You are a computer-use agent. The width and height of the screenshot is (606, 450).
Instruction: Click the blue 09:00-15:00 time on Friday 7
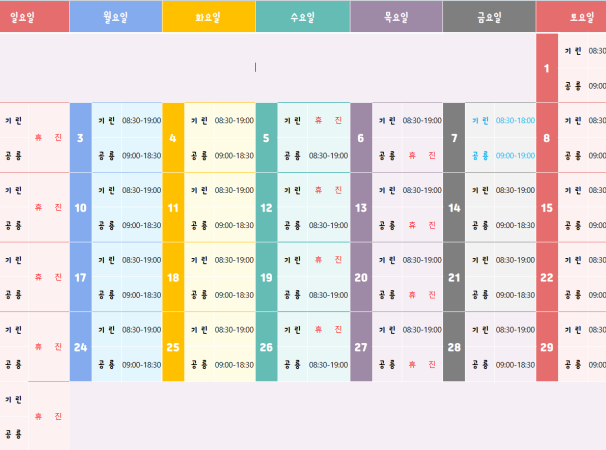[515, 156]
